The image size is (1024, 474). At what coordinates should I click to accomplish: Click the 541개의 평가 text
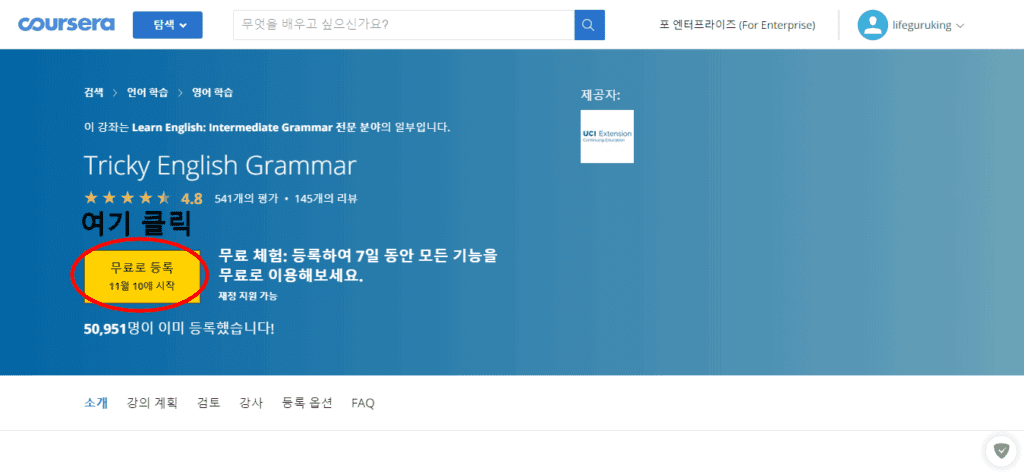[246, 198]
